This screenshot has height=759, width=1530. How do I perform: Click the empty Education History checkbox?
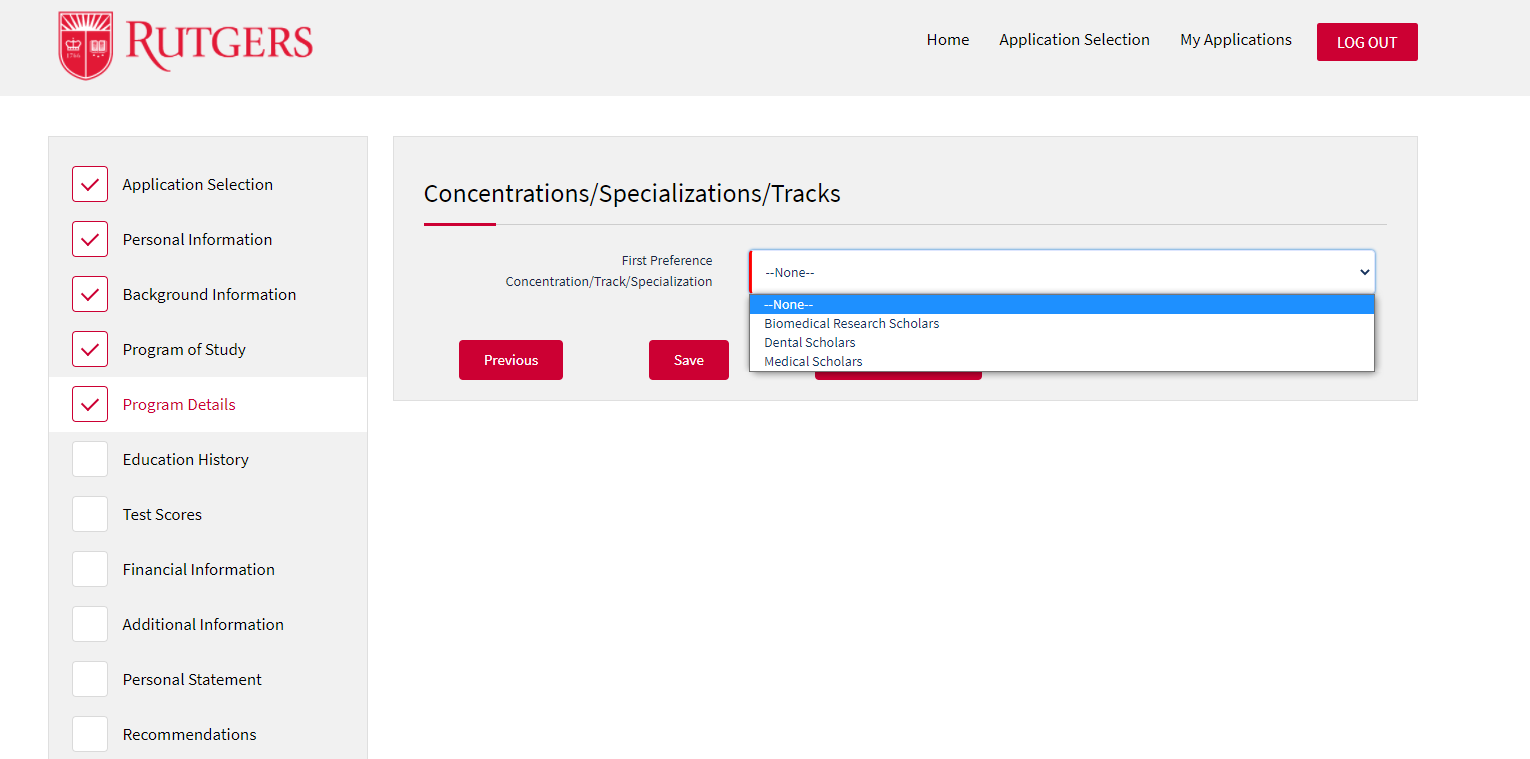90,459
